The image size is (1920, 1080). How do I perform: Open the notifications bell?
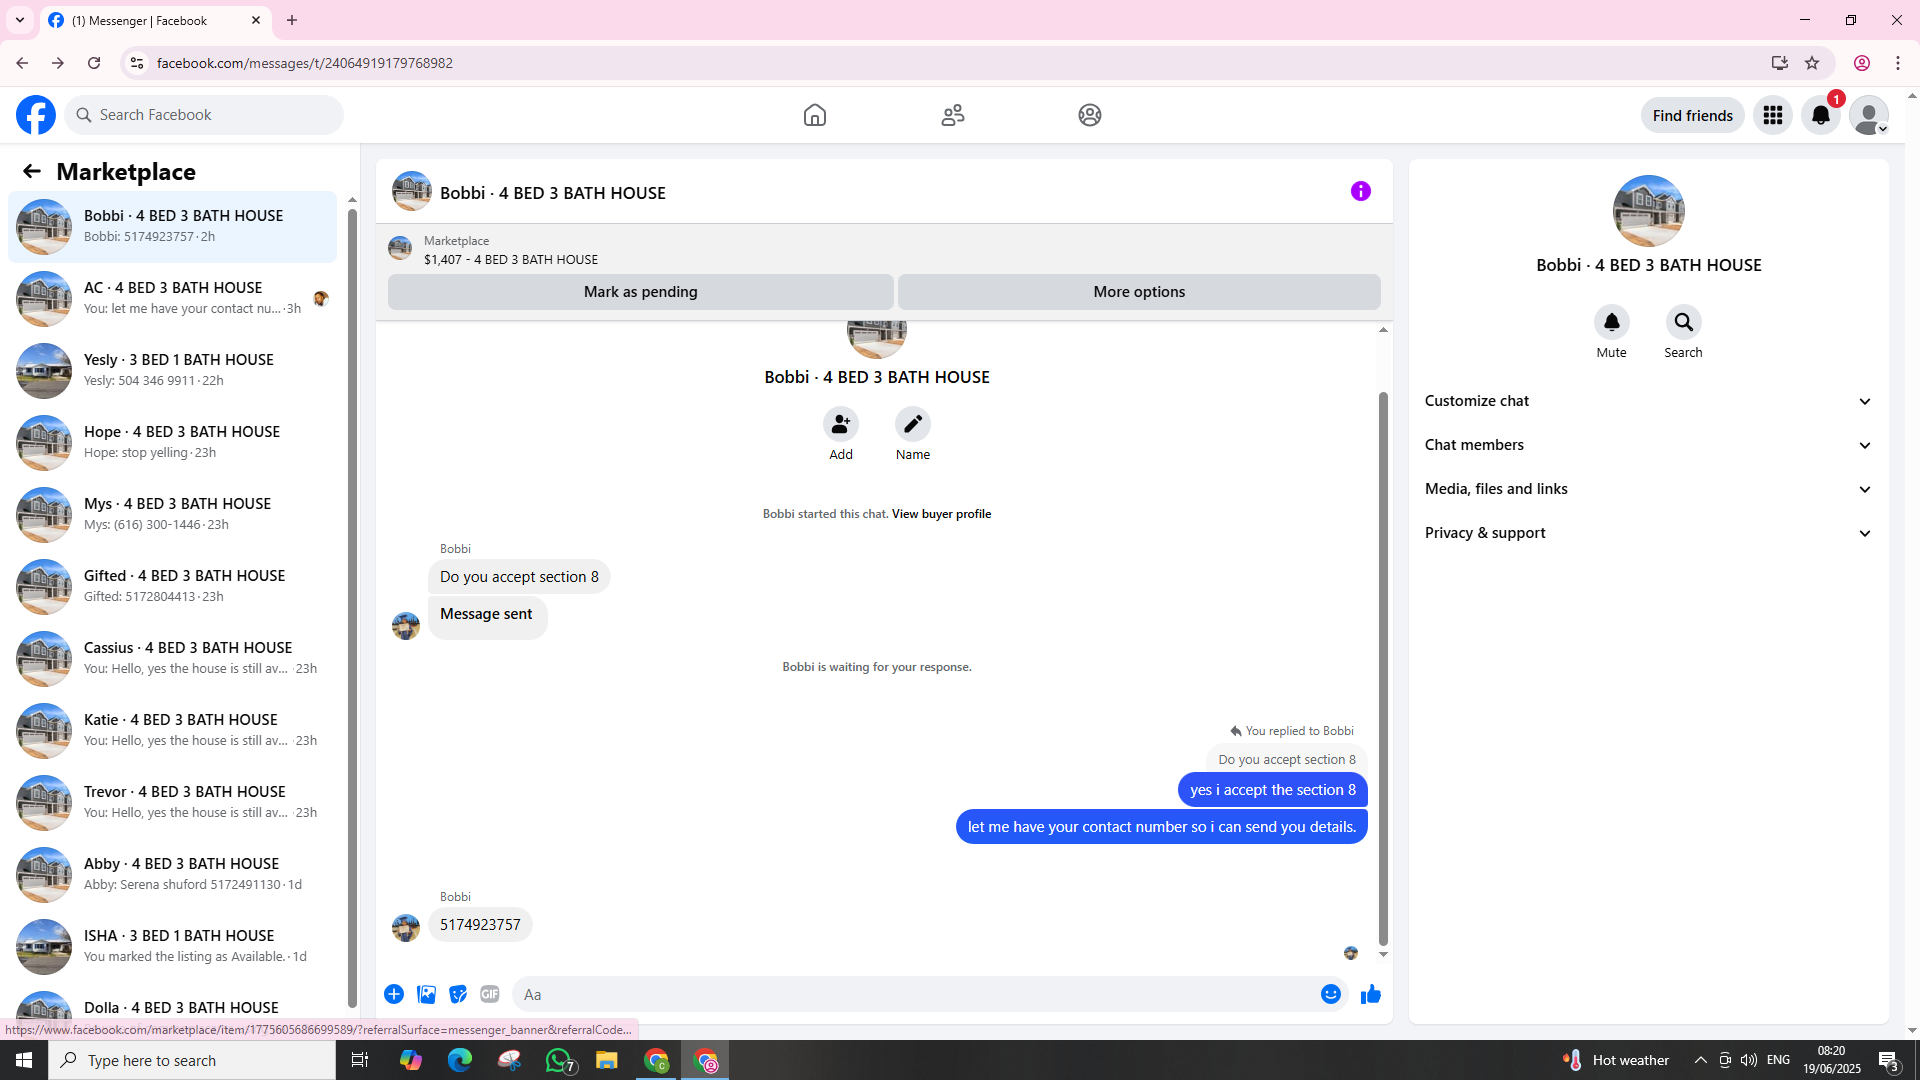(x=1821, y=115)
